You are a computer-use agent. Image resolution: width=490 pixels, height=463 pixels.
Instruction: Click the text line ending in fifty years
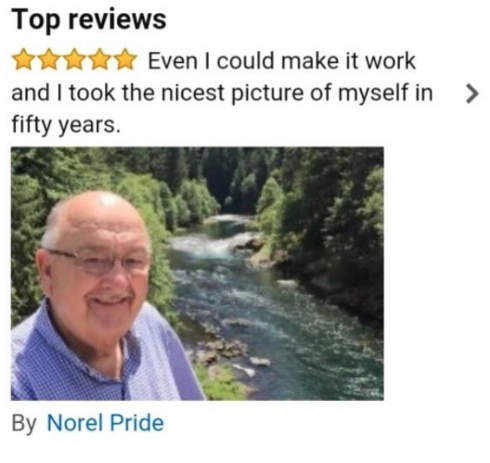pos(66,125)
